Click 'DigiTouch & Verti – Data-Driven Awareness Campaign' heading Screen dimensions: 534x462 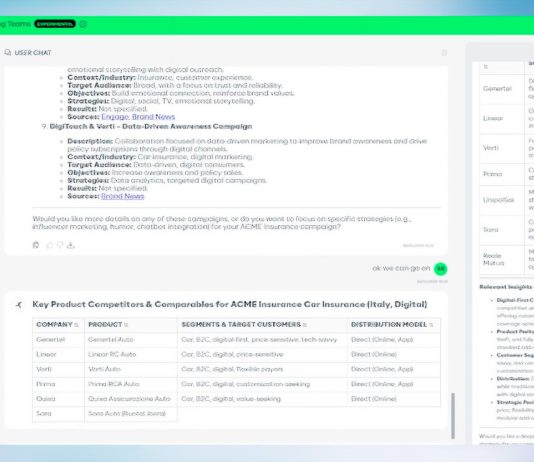(x=151, y=126)
